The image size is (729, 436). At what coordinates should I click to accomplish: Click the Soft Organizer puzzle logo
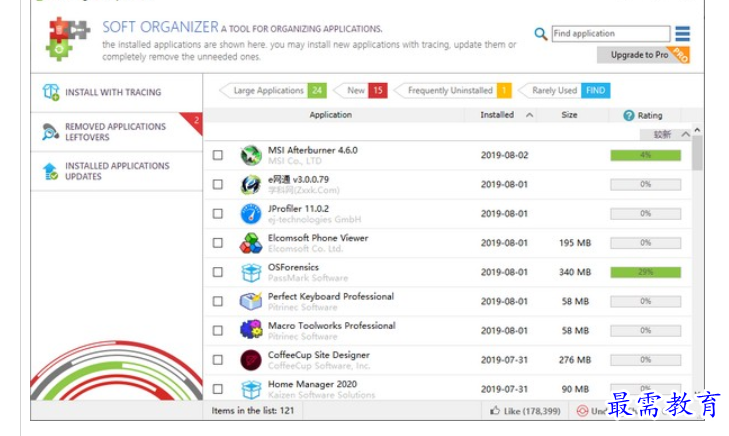[x=68, y=39]
